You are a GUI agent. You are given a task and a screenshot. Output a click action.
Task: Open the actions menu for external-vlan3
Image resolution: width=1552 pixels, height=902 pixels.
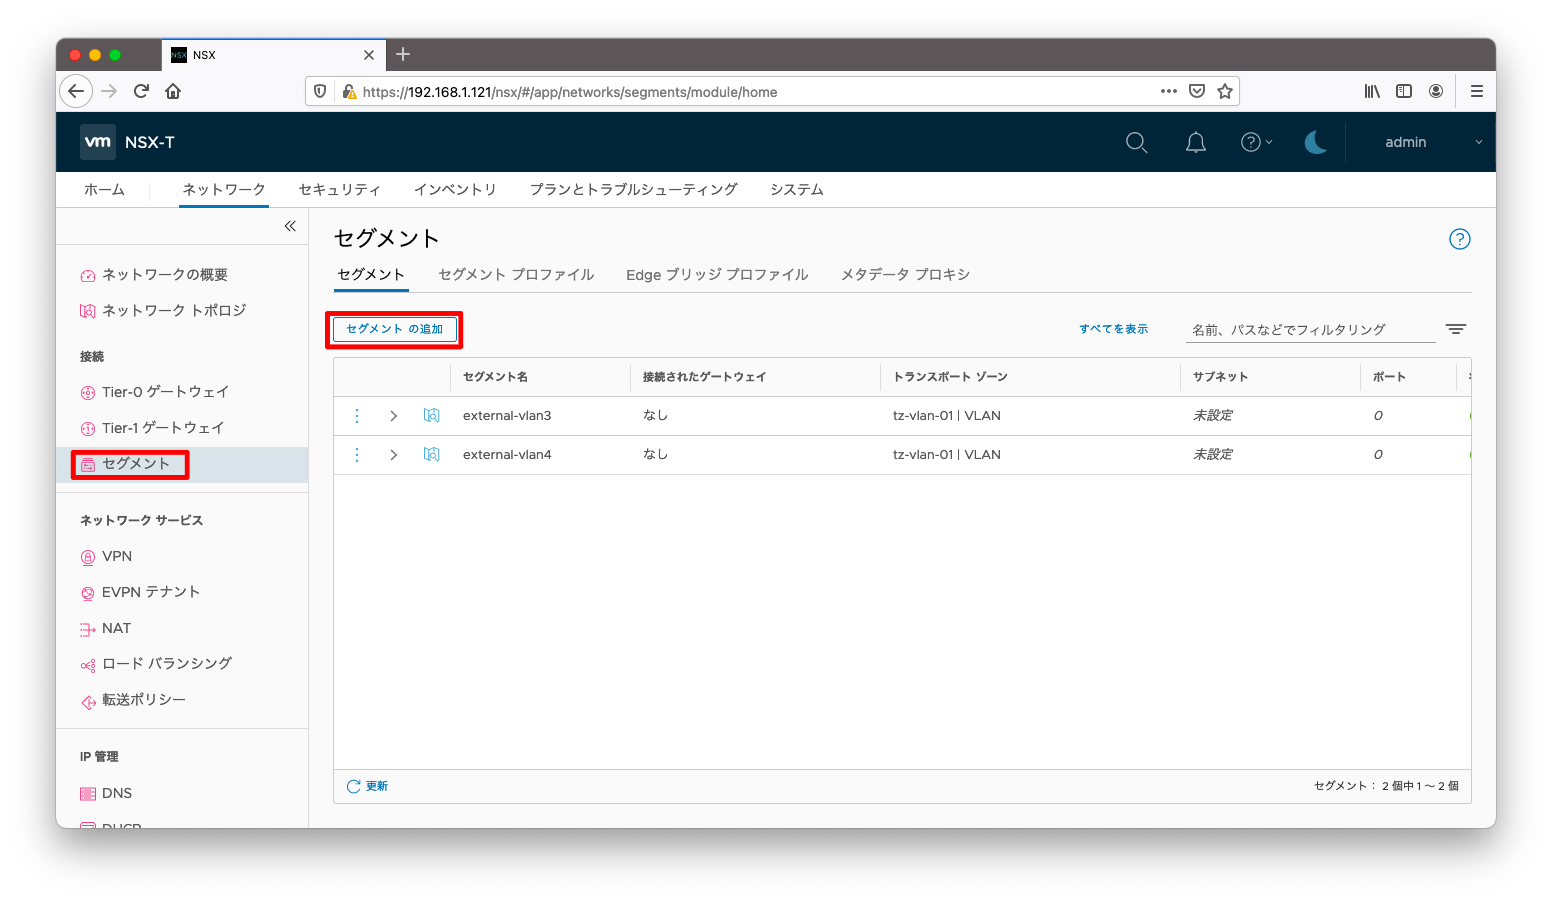[x=357, y=415]
